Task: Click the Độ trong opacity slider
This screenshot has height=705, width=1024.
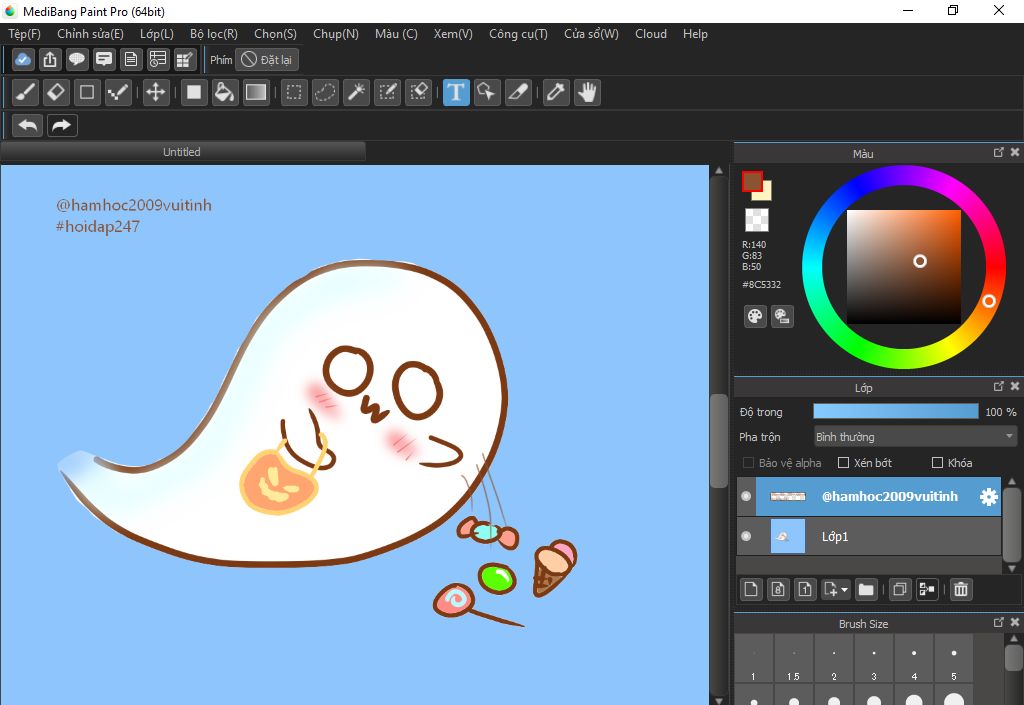Action: click(895, 411)
